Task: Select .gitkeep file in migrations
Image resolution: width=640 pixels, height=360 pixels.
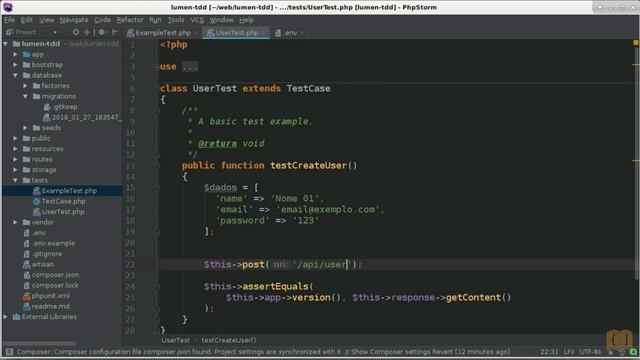Action: [x=60, y=107]
